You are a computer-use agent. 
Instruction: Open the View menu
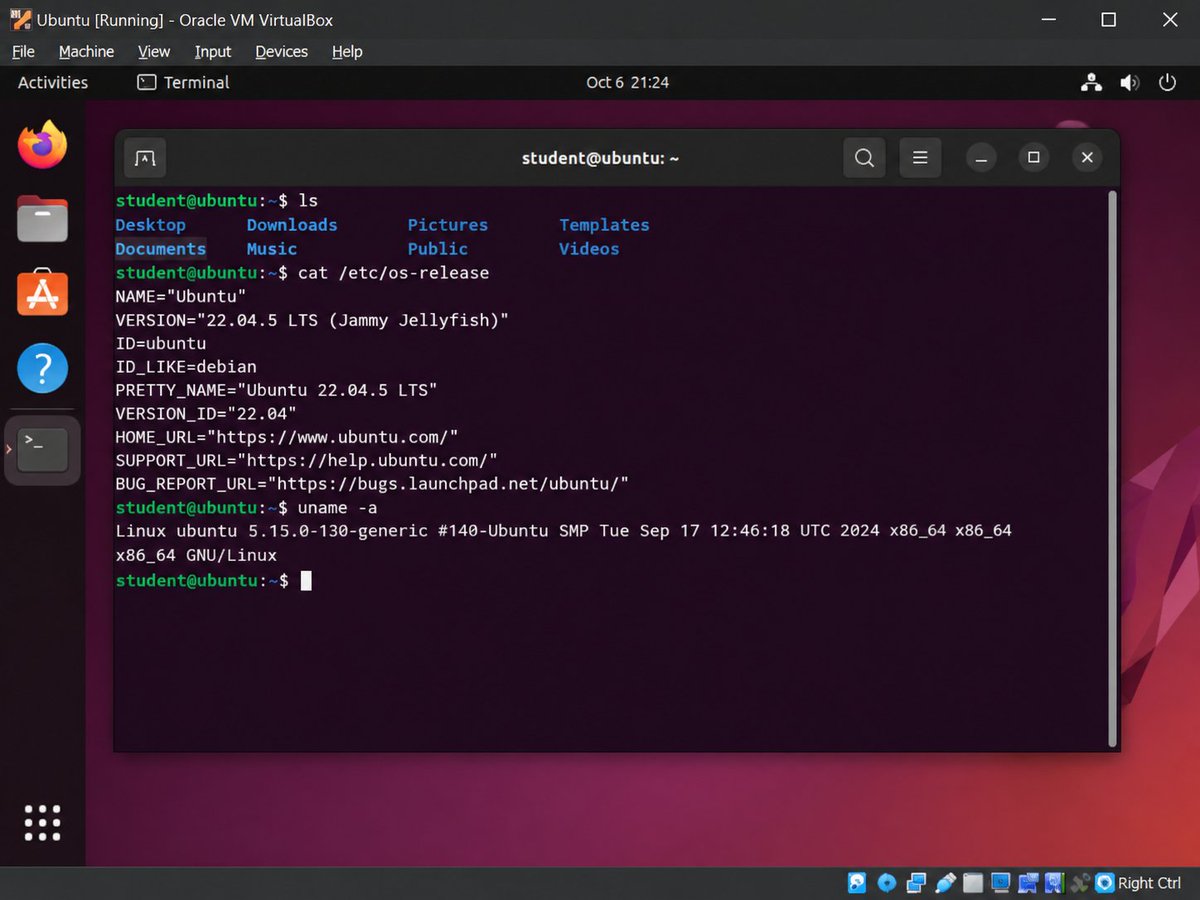click(154, 51)
